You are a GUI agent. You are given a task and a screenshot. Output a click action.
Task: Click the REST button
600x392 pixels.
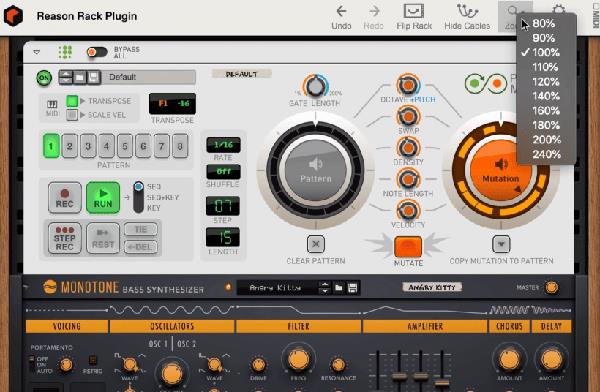tap(103, 238)
